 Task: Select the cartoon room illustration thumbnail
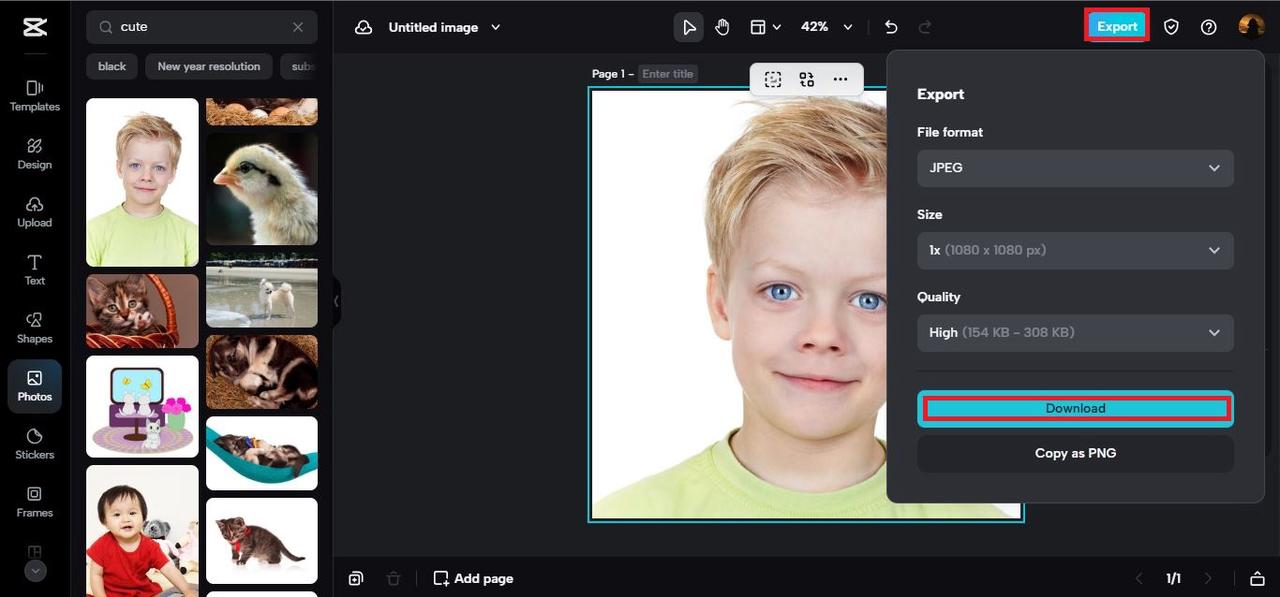coord(142,406)
